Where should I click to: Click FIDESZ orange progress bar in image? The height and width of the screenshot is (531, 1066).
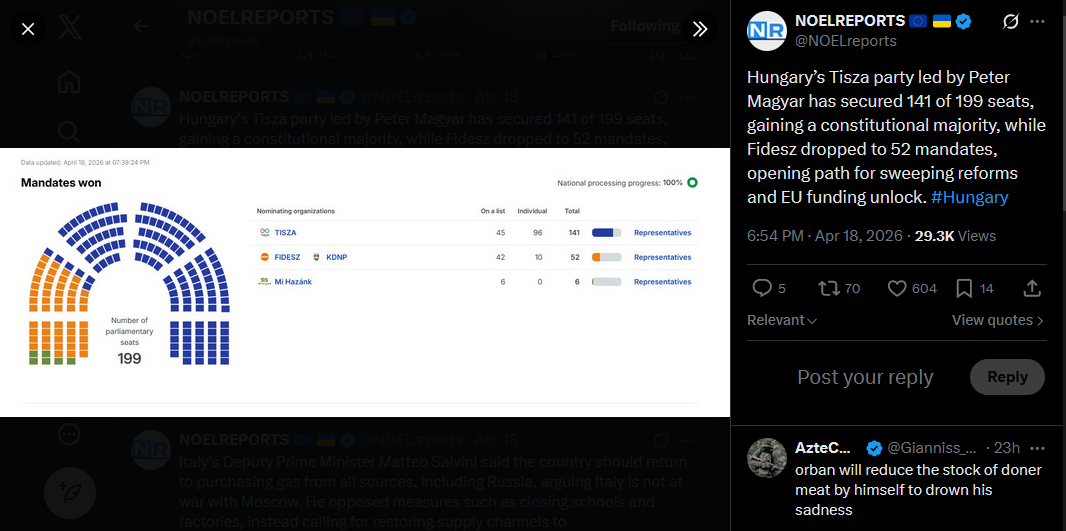pyautogui.click(x=606, y=257)
